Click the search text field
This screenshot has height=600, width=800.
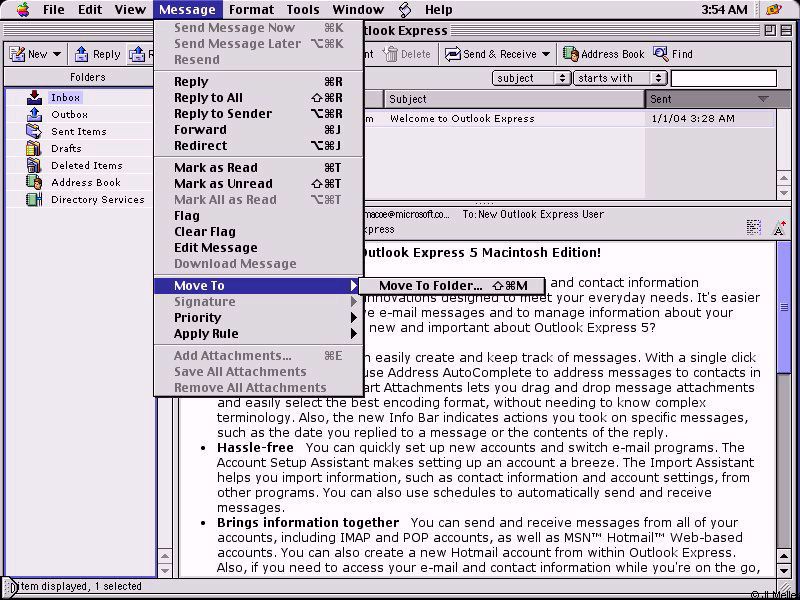tap(723, 78)
